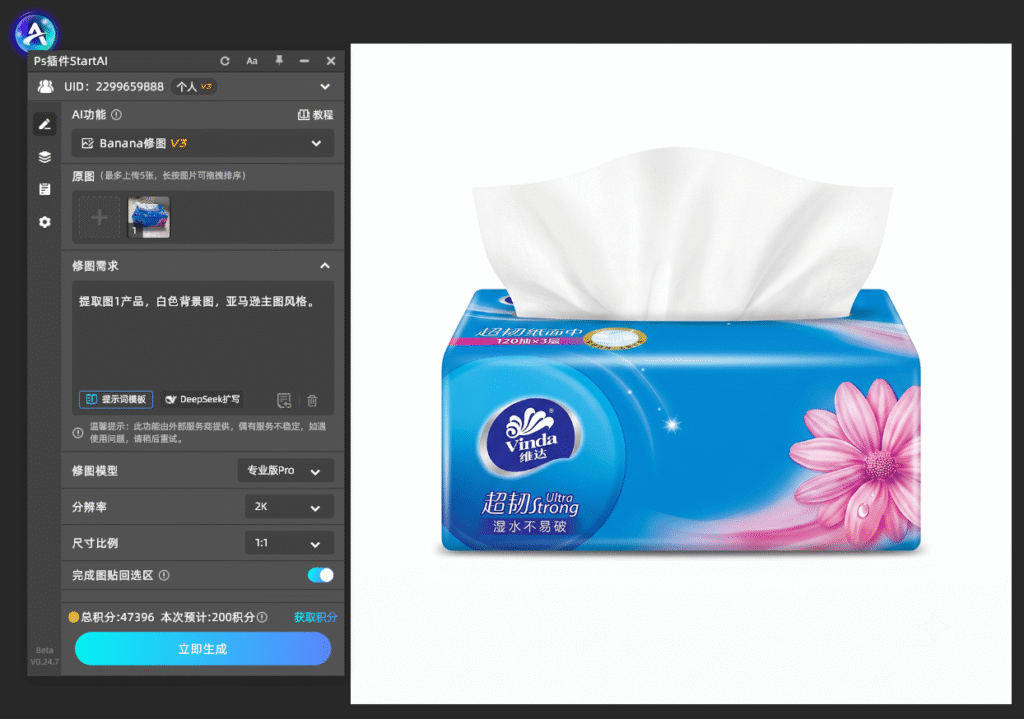The width and height of the screenshot is (1024, 719).
Task: Click the 获取积分 link
Action: click(315, 617)
